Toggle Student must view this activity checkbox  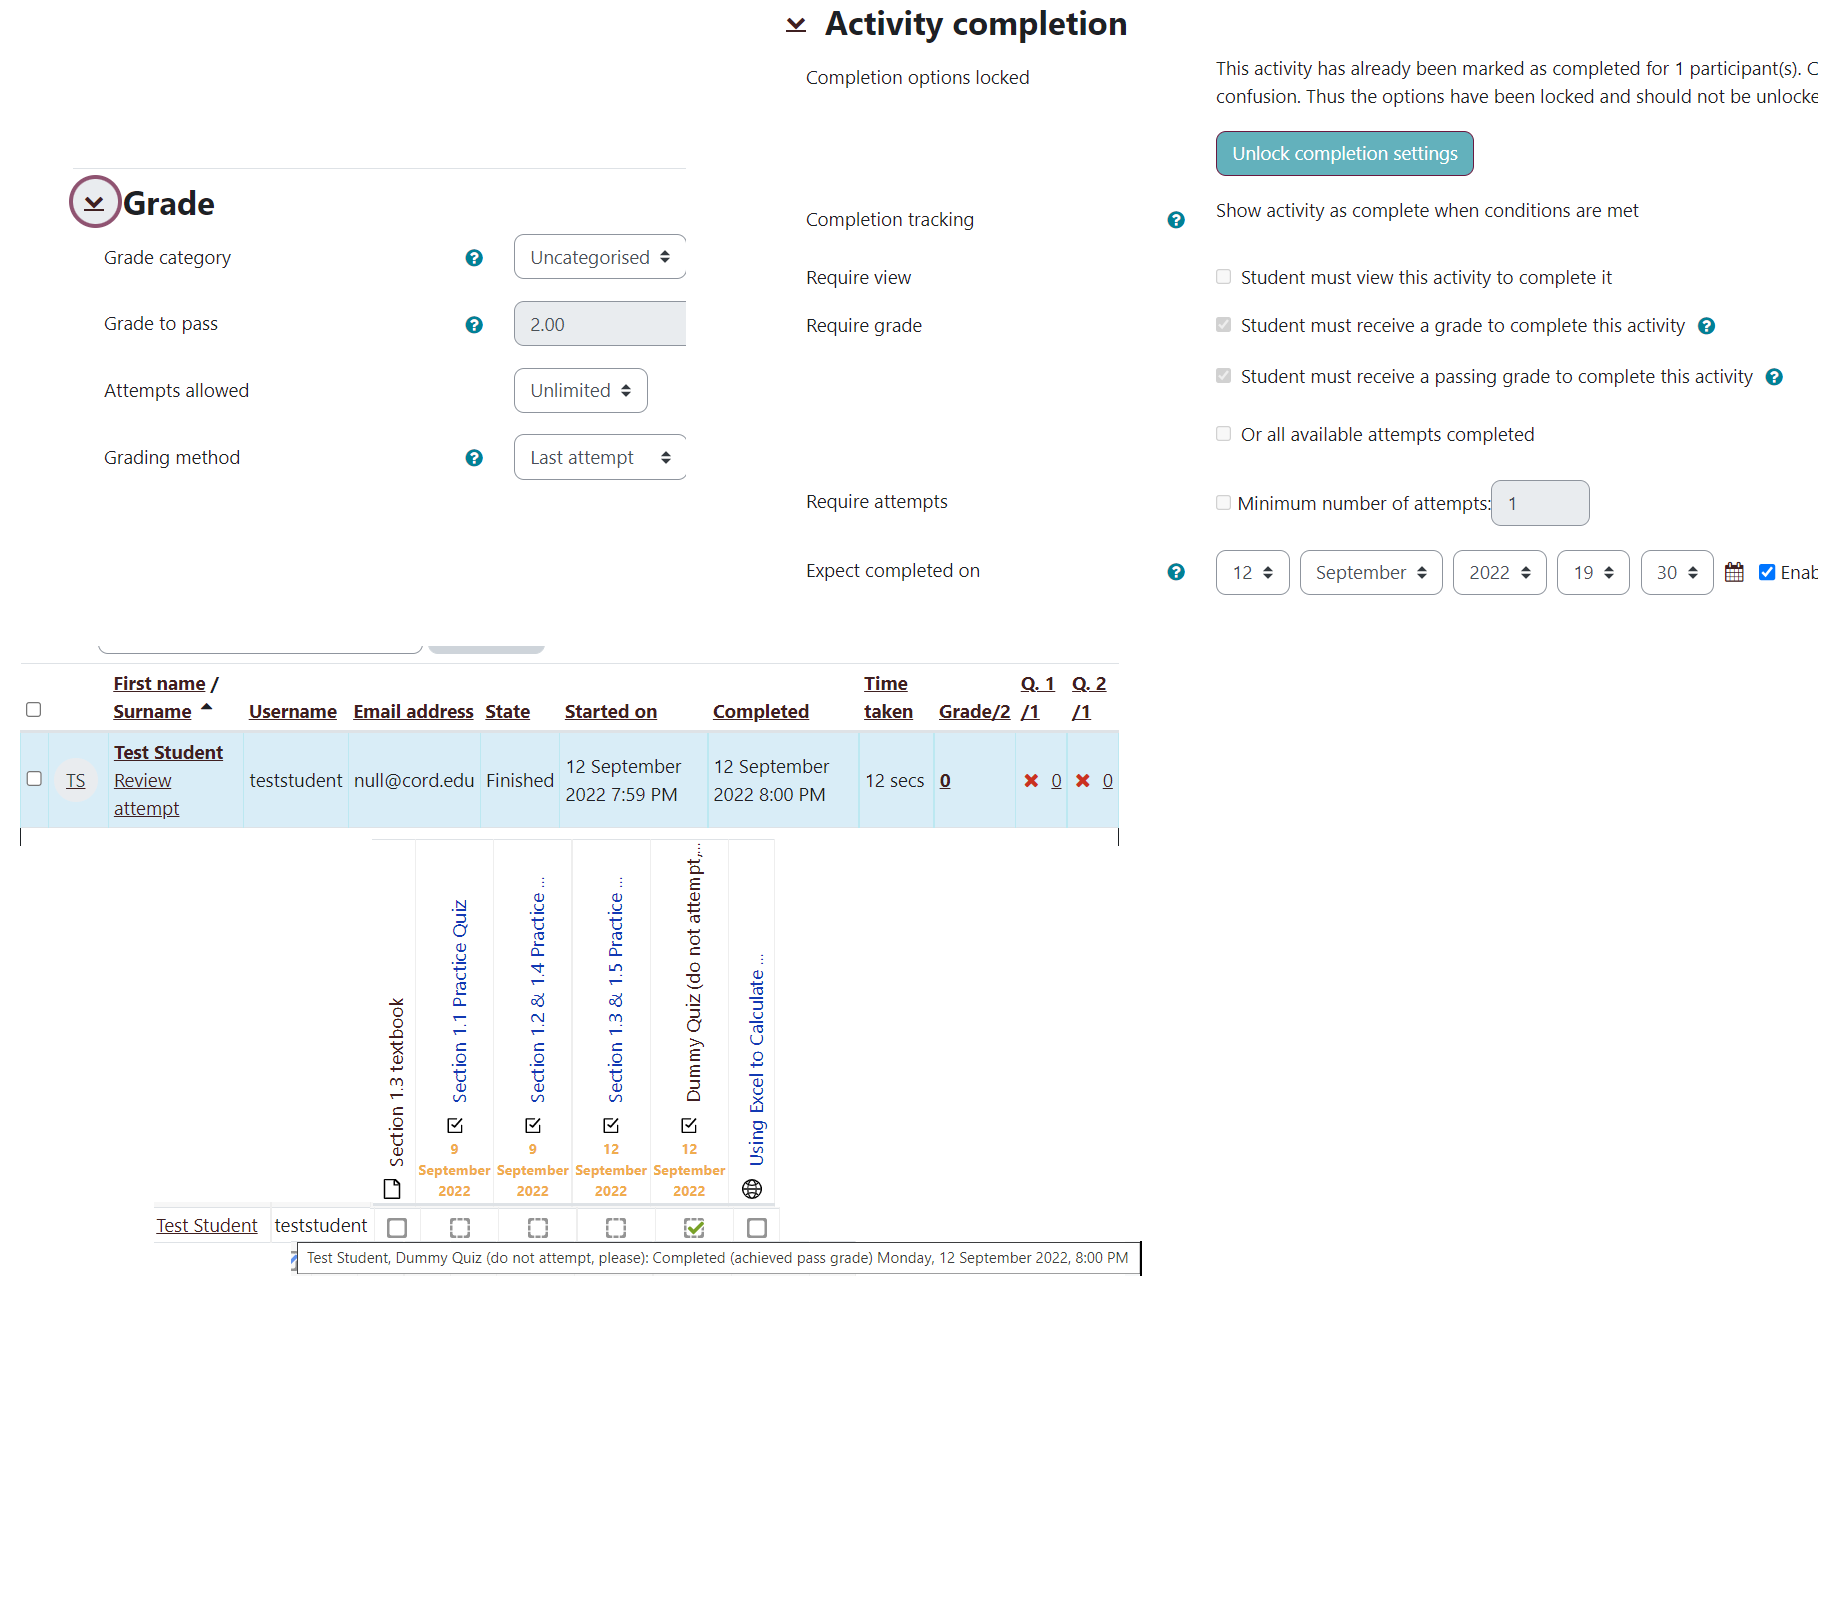tap(1223, 277)
